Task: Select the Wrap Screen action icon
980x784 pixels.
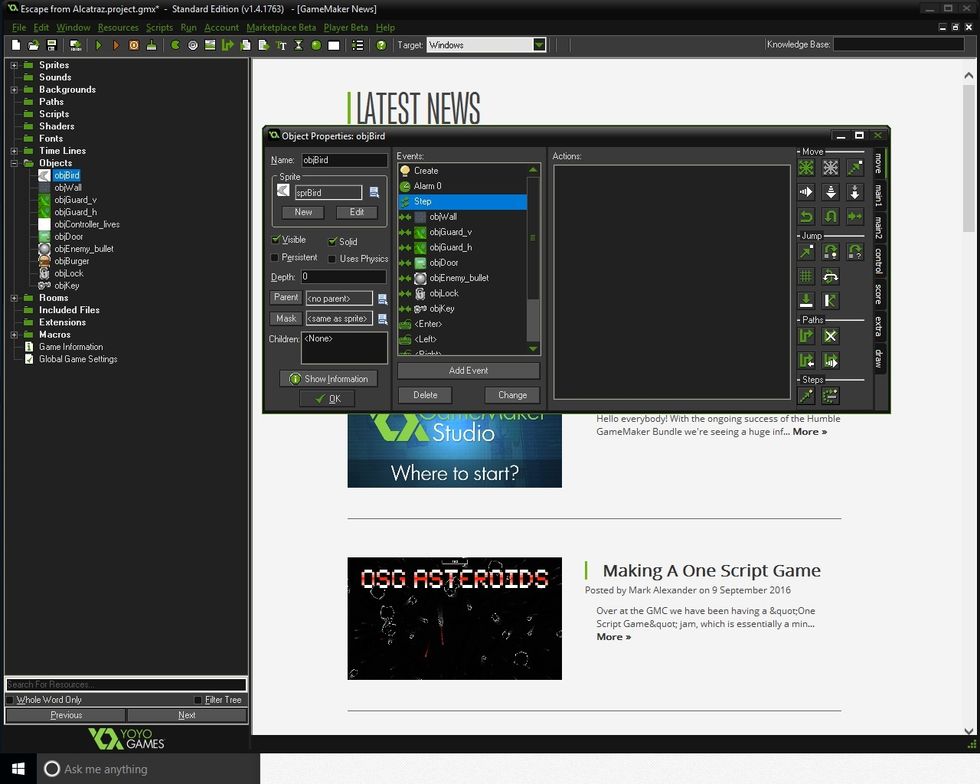Action: pos(831,276)
